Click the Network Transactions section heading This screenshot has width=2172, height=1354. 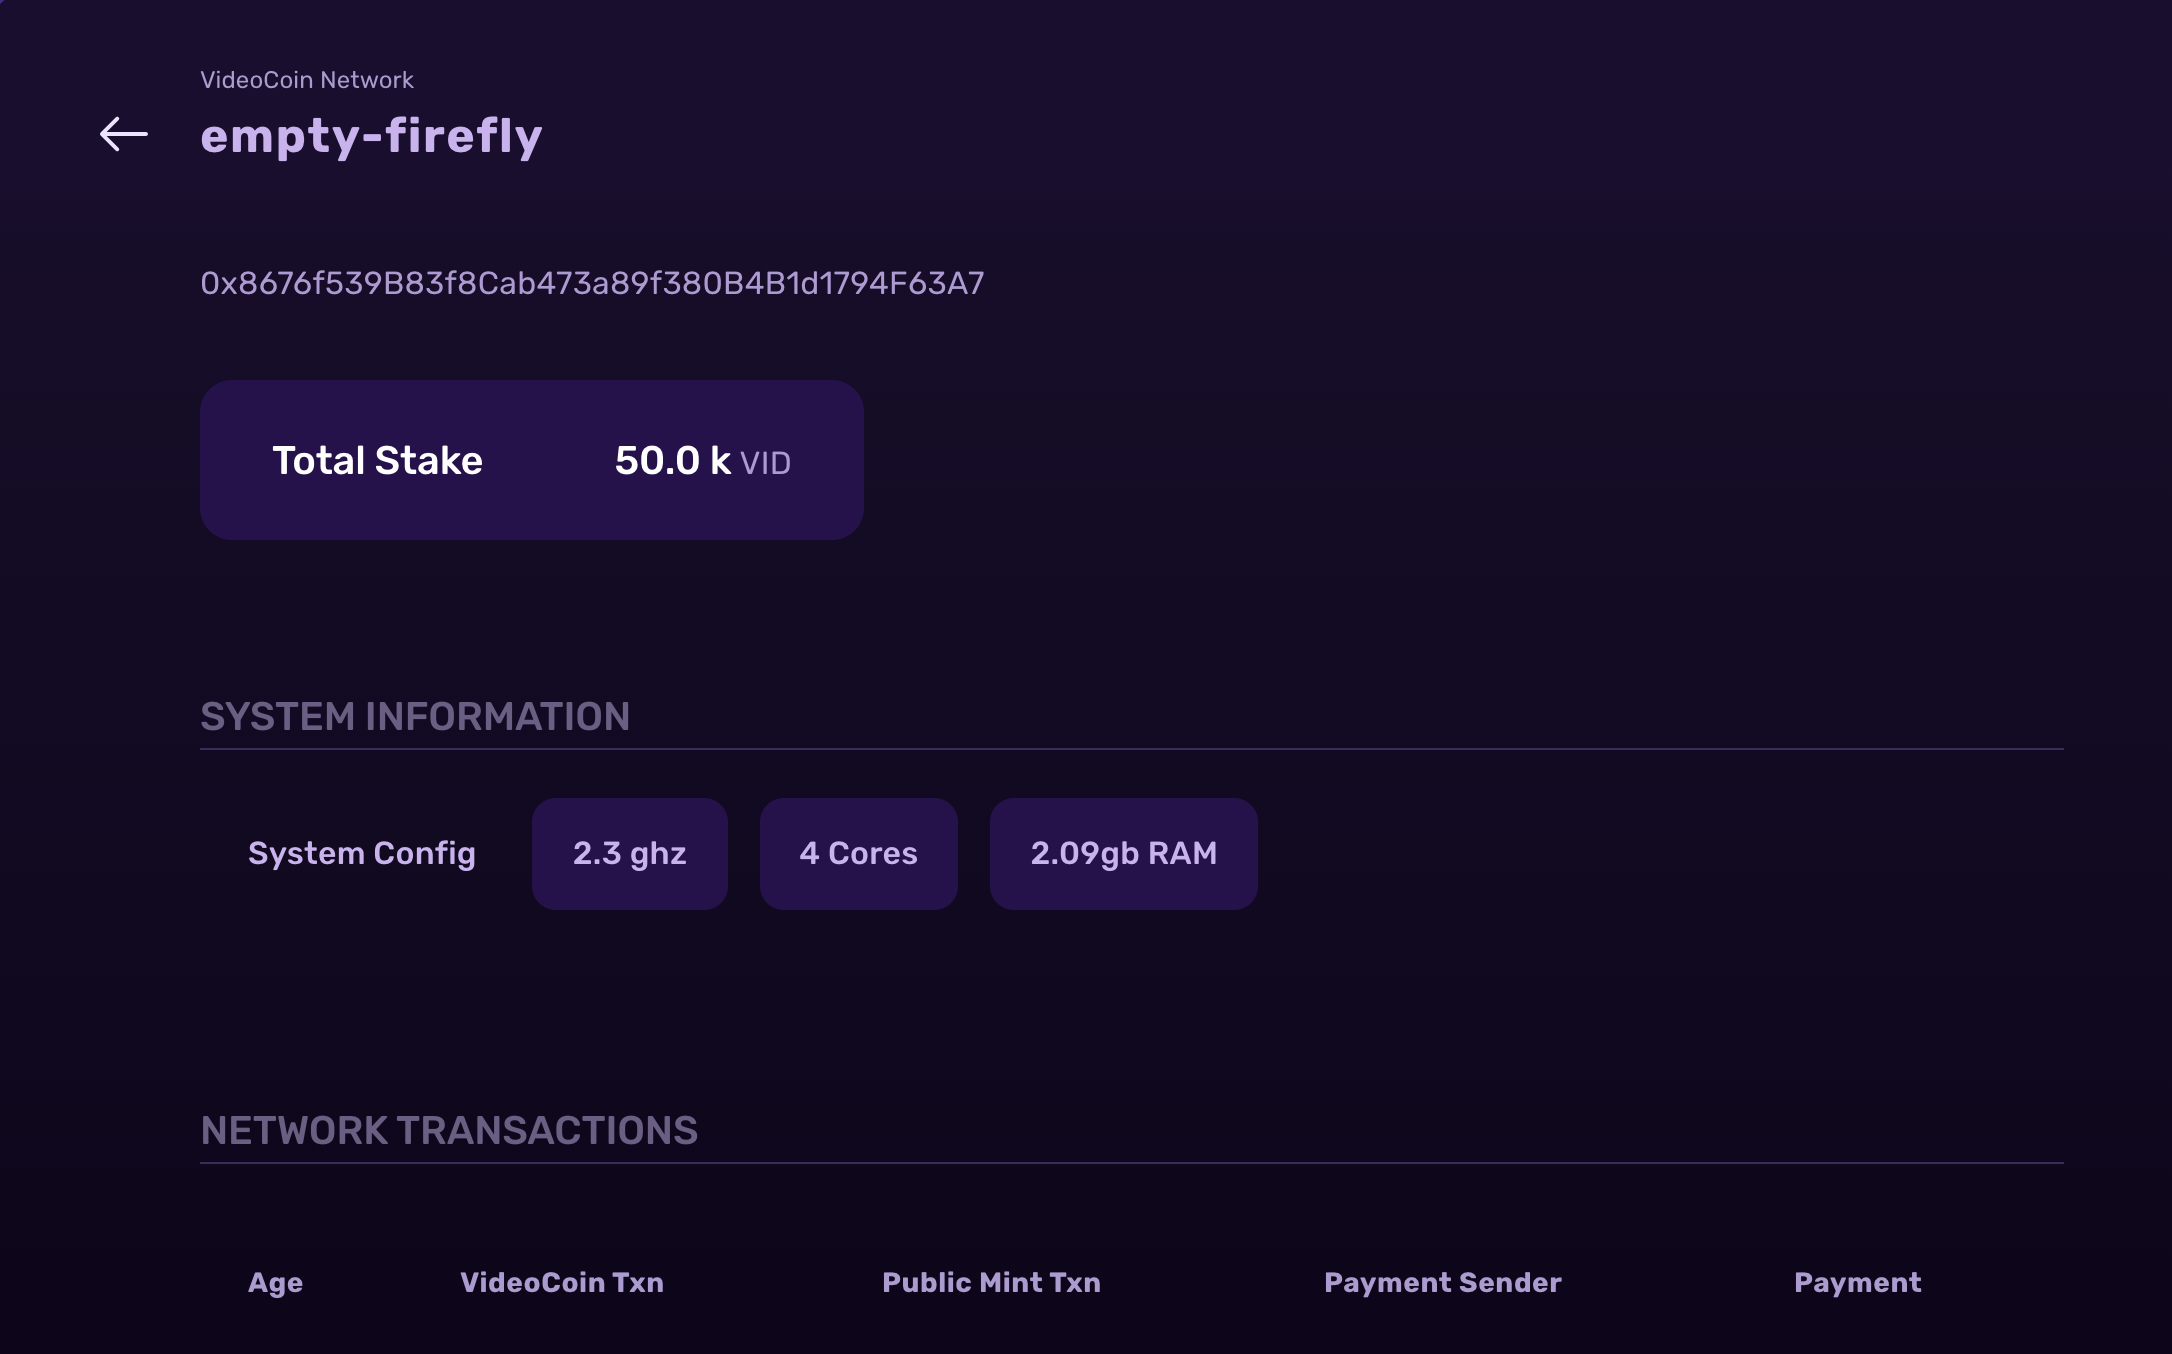[449, 1131]
